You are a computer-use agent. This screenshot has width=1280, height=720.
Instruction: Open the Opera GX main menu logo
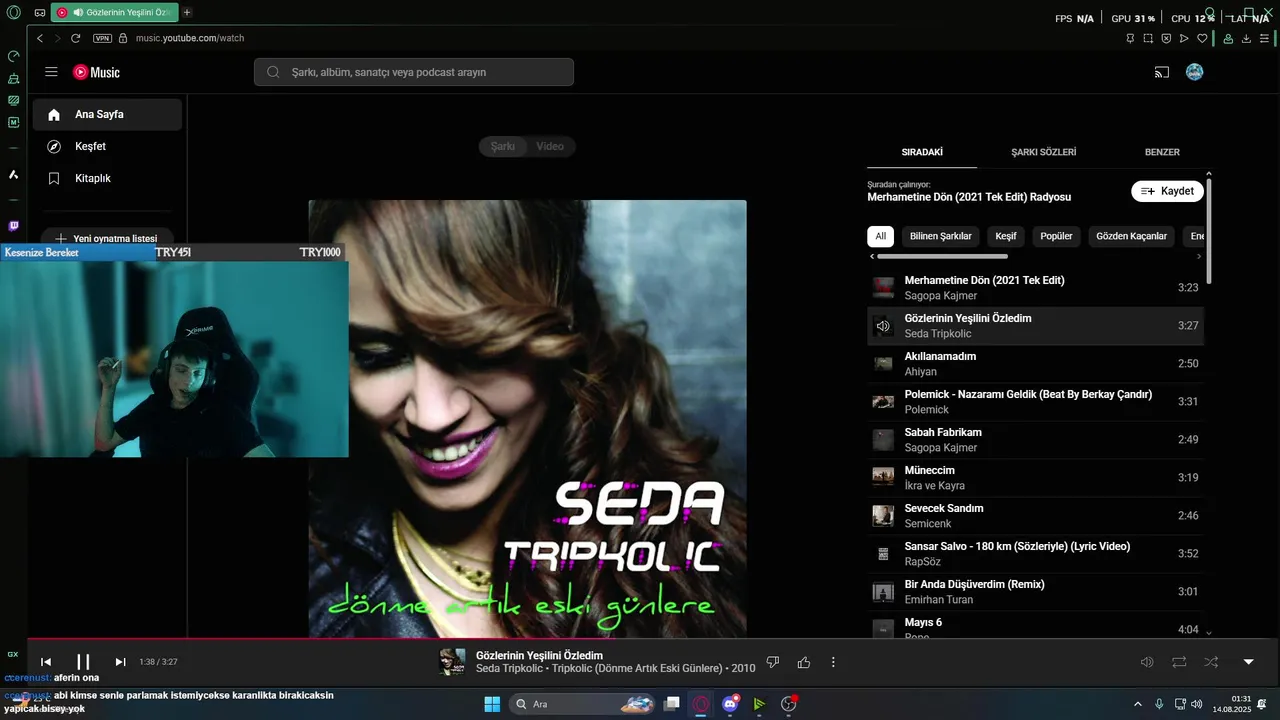(x=13, y=13)
